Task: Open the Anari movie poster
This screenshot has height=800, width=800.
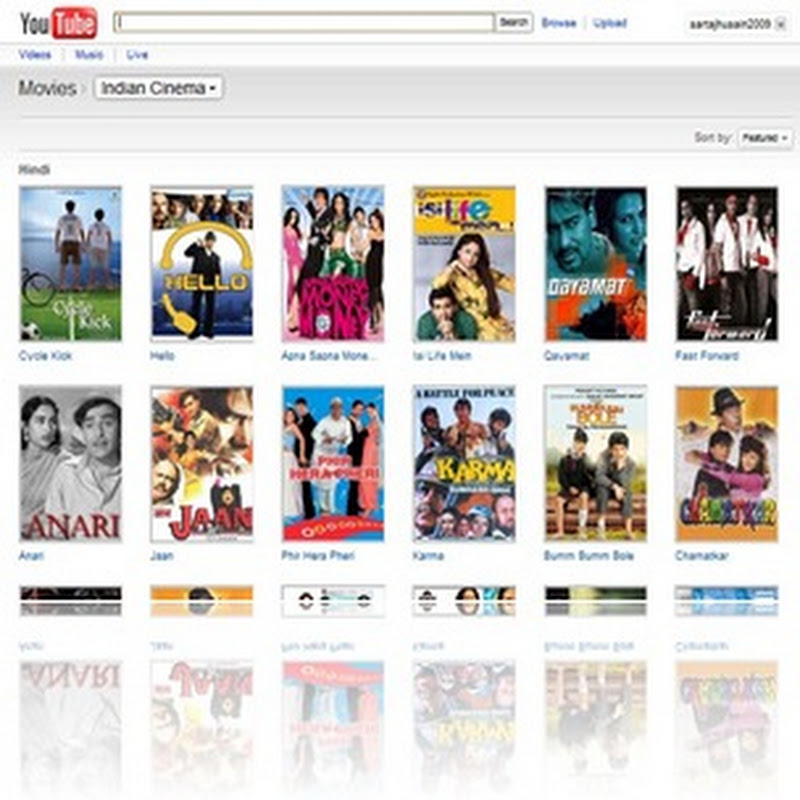Action: coord(70,463)
